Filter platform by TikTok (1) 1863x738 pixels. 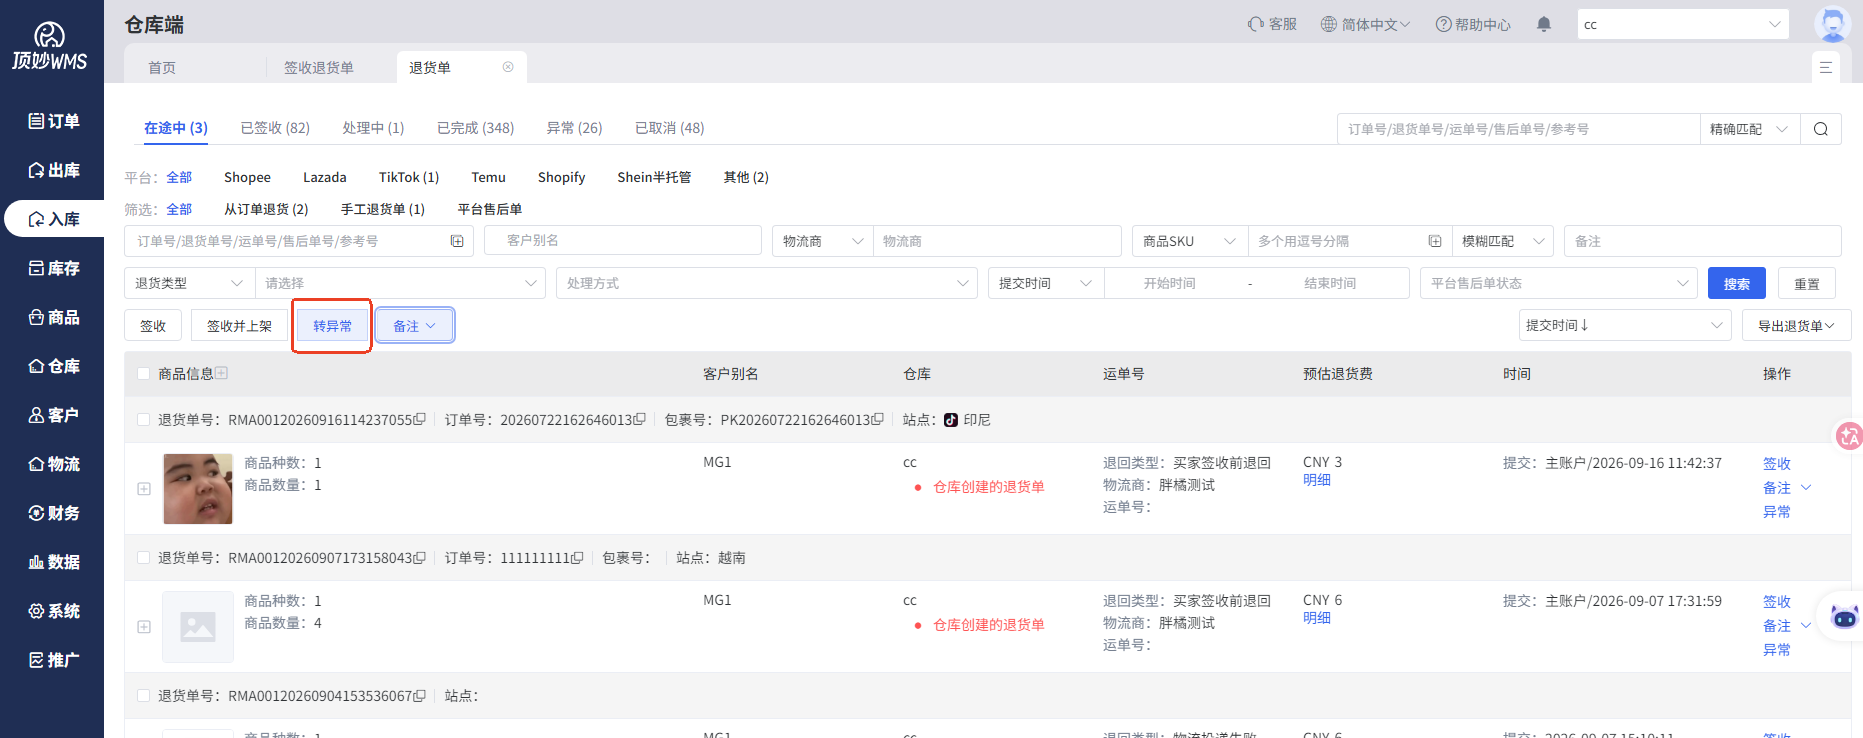point(409,177)
